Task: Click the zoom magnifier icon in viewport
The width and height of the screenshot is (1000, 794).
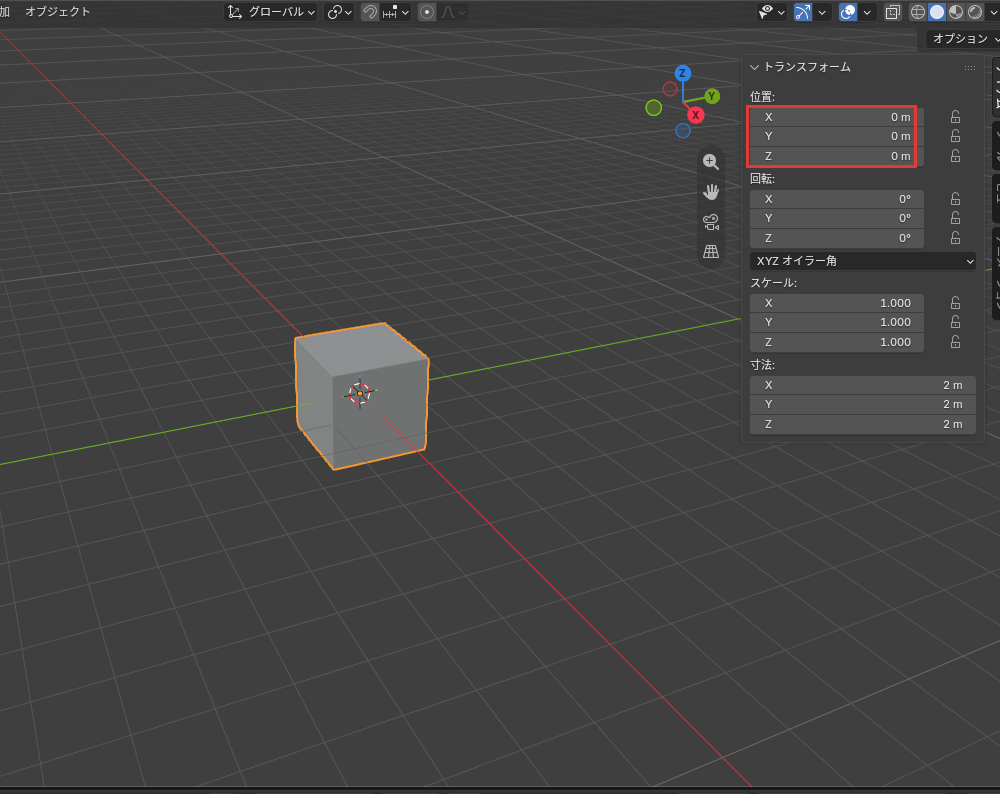Action: pyautogui.click(x=710, y=162)
